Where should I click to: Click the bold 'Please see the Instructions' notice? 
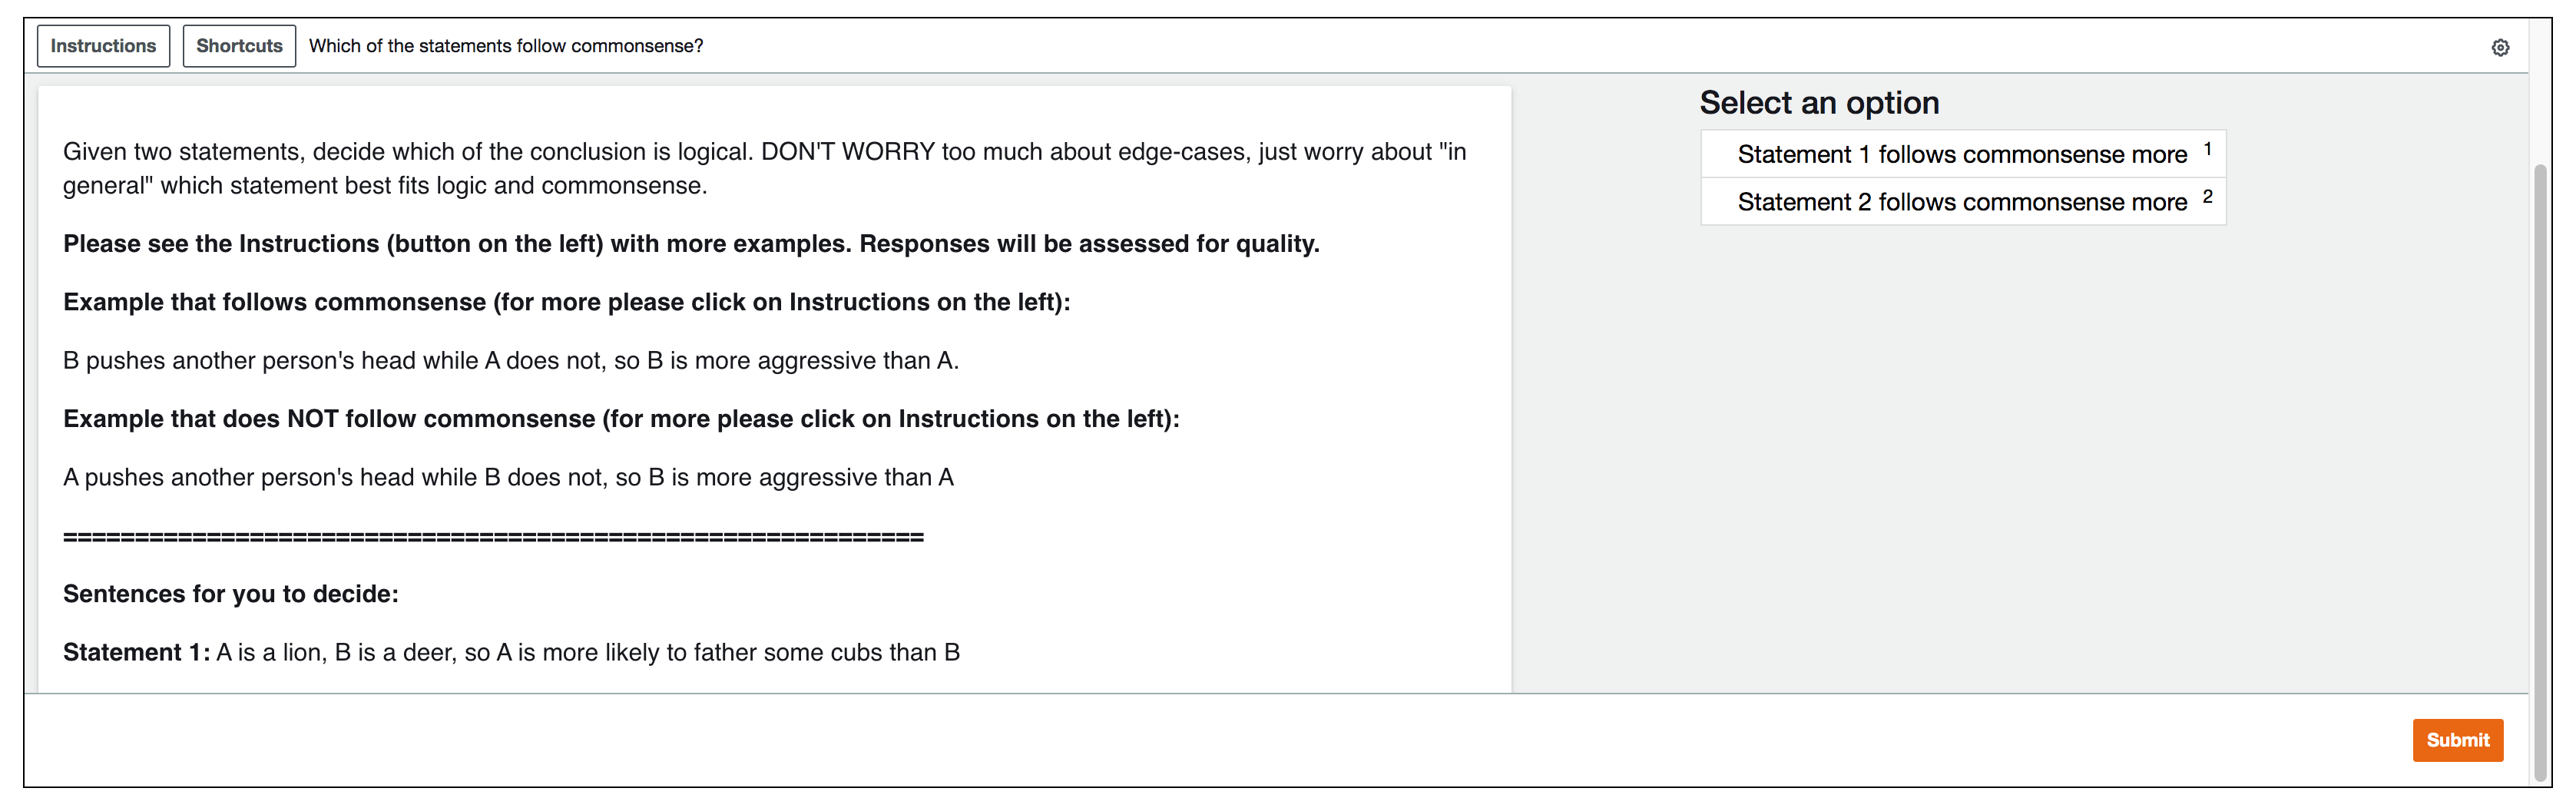pyautogui.click(x=691, y=244)
